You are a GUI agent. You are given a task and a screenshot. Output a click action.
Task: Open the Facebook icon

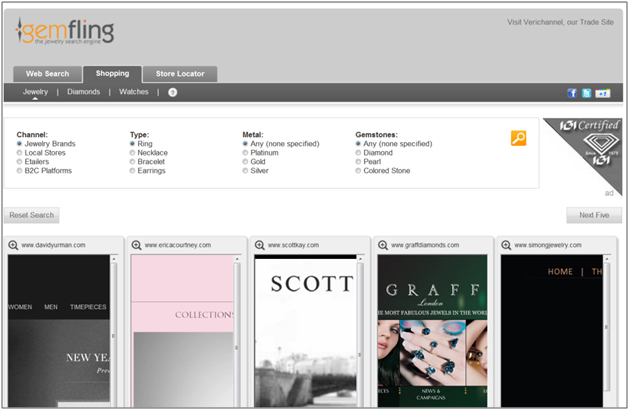coord(572,93)
